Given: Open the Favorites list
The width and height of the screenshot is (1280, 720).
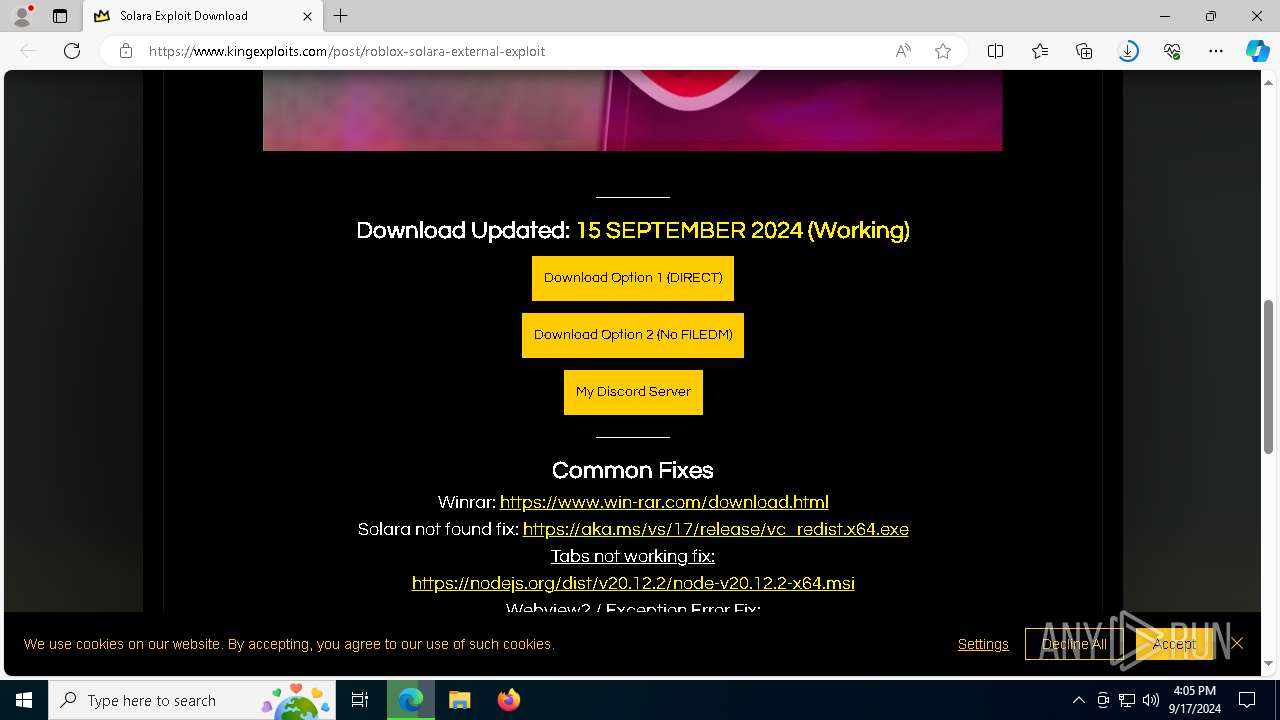Looking at the screenshot, I should [1040, 51].
